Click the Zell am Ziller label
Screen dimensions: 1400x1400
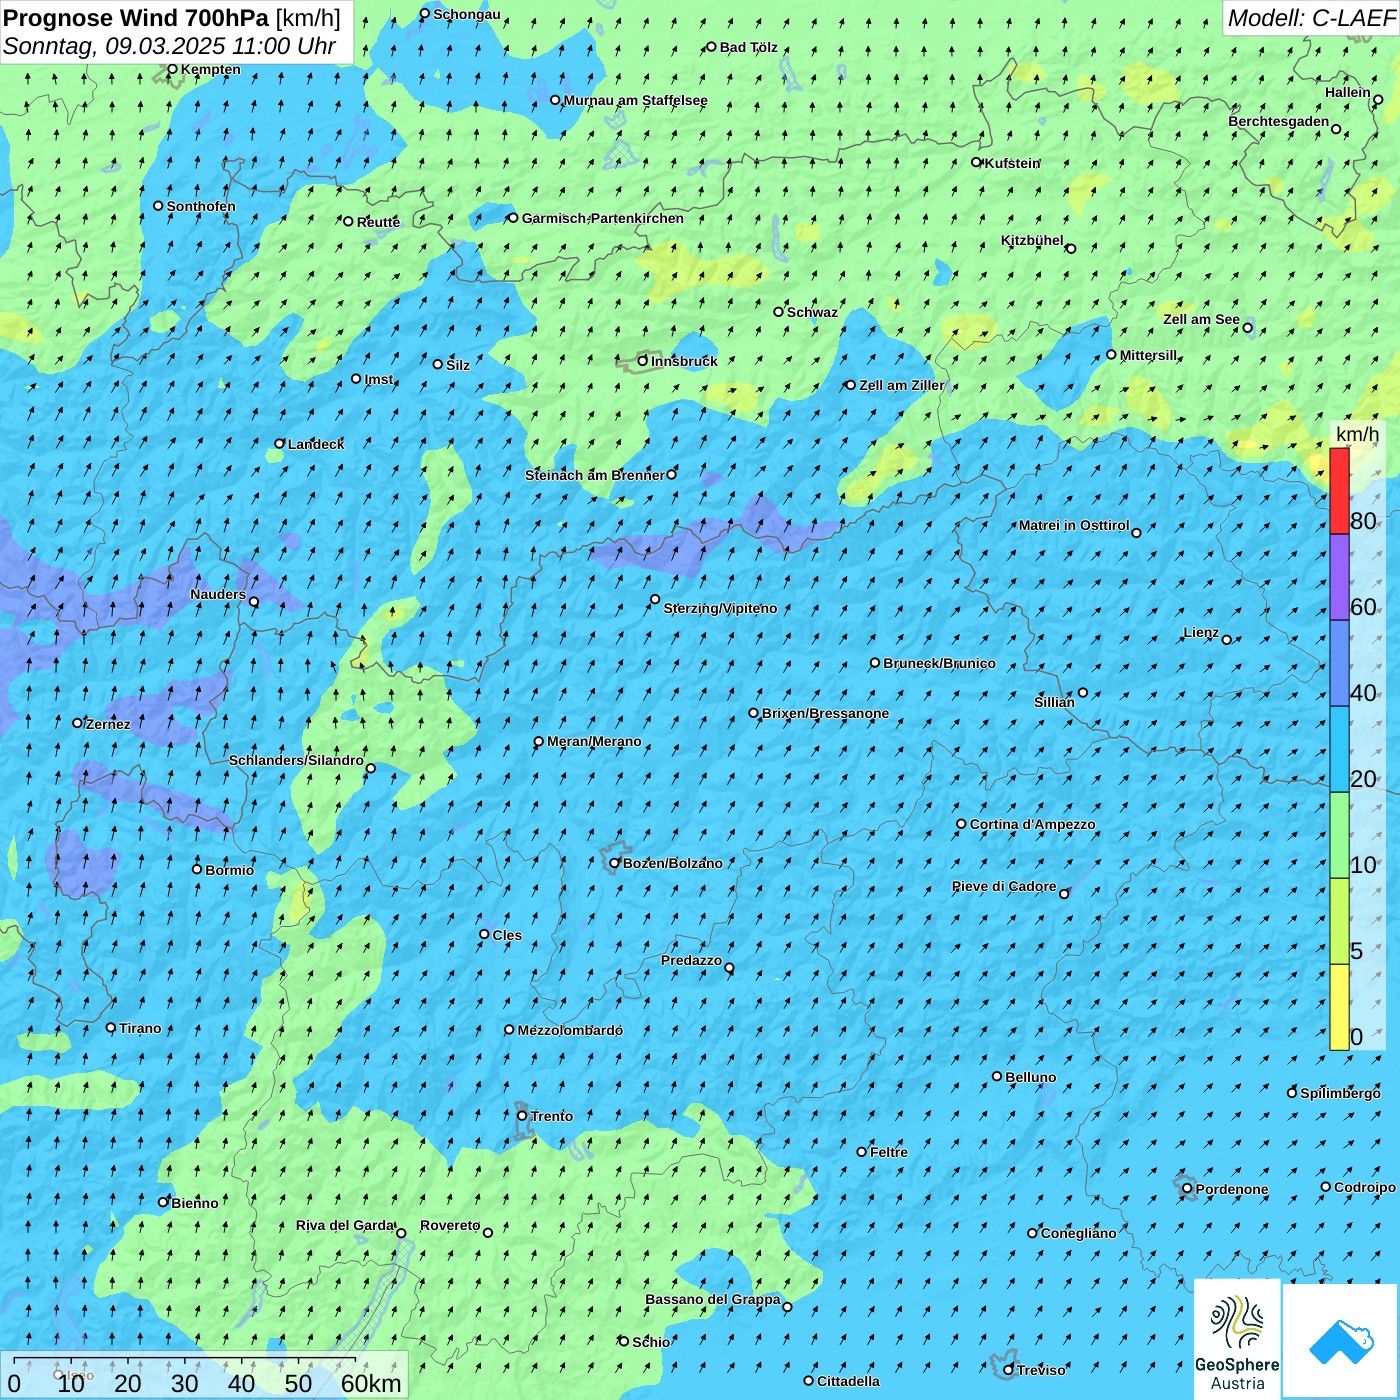(901, 385)
